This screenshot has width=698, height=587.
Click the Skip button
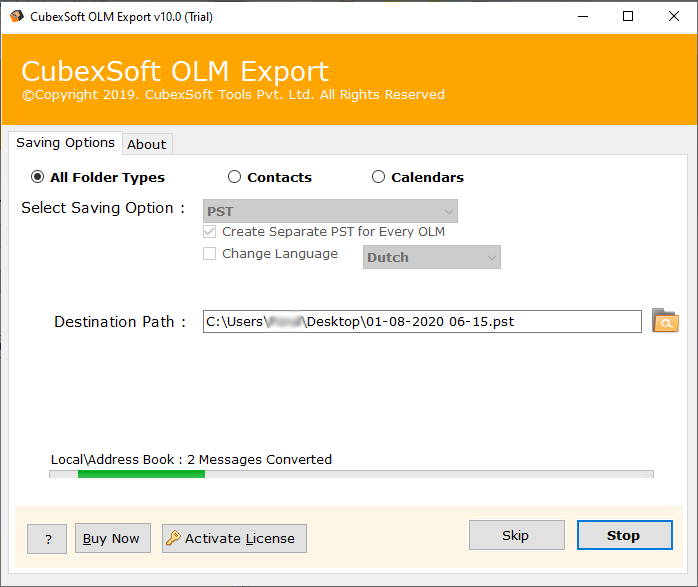[x=517, y=535]
